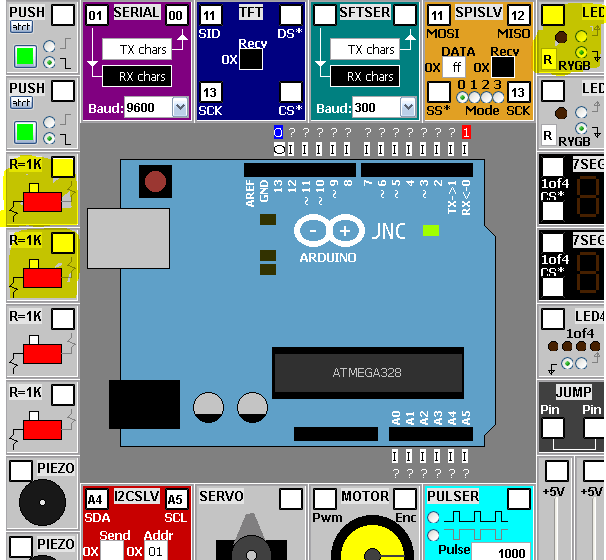Click the topmost R=1K slide switch handle

click(34, 189)
